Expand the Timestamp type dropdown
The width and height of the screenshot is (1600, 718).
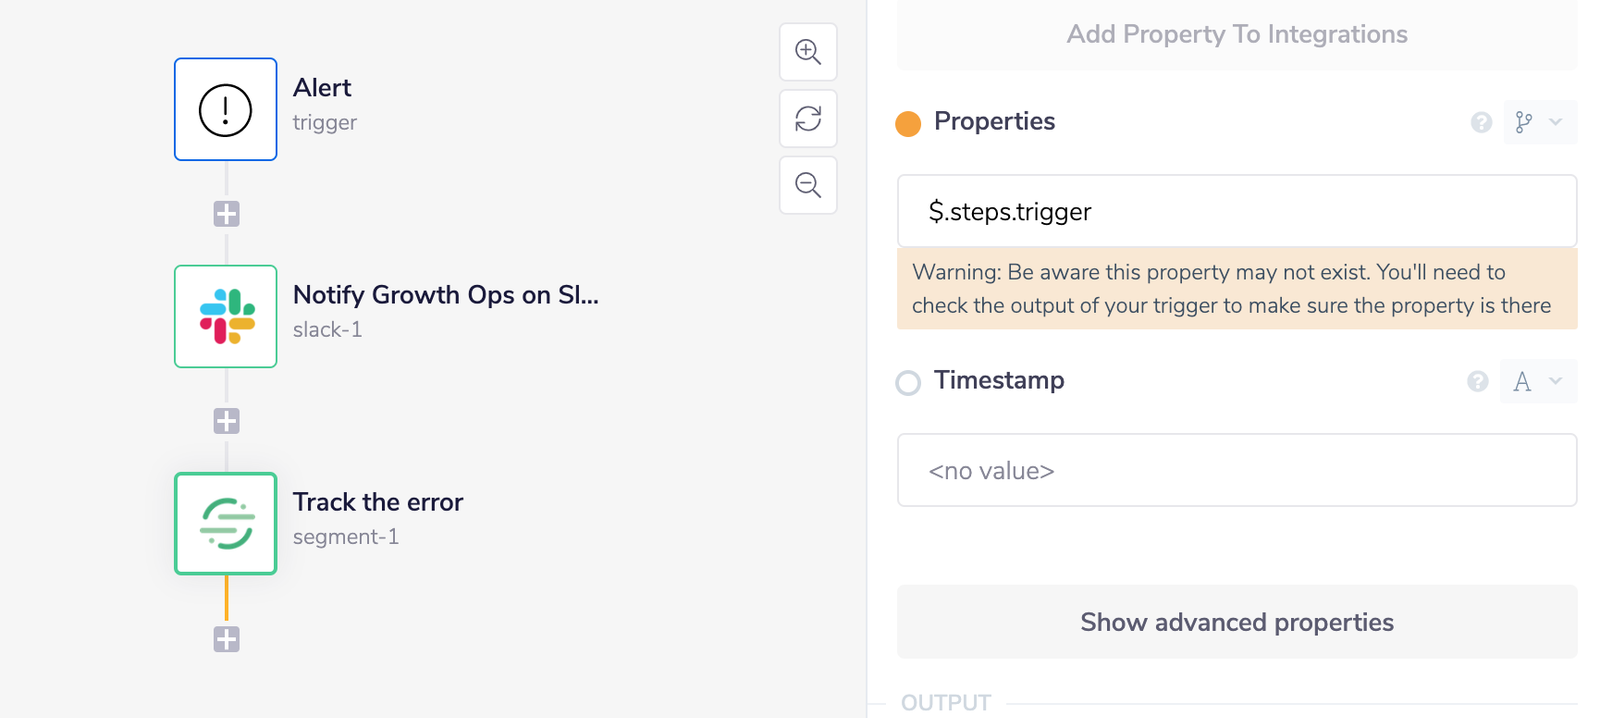(x=1538, y=381)
